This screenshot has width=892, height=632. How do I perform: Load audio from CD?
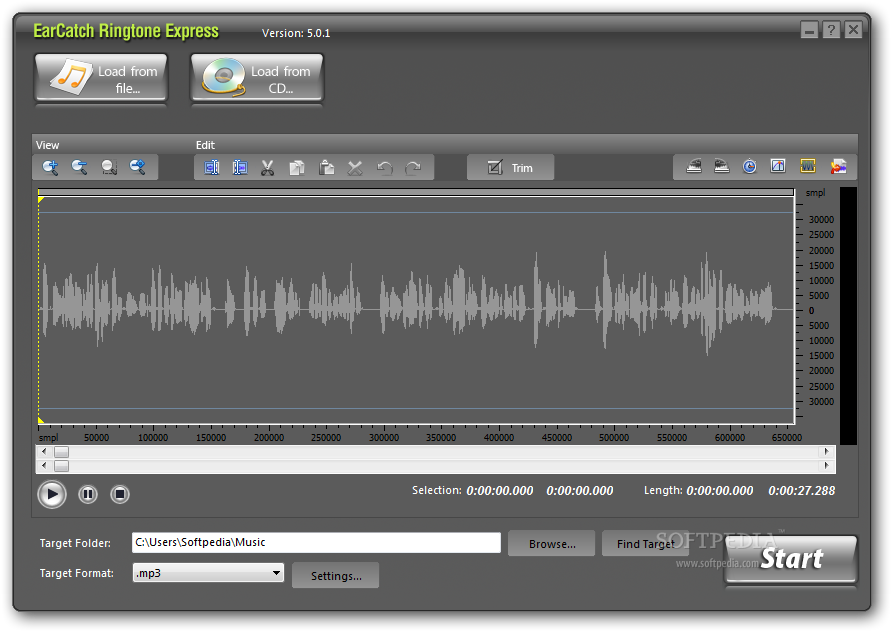click(257, 79)
